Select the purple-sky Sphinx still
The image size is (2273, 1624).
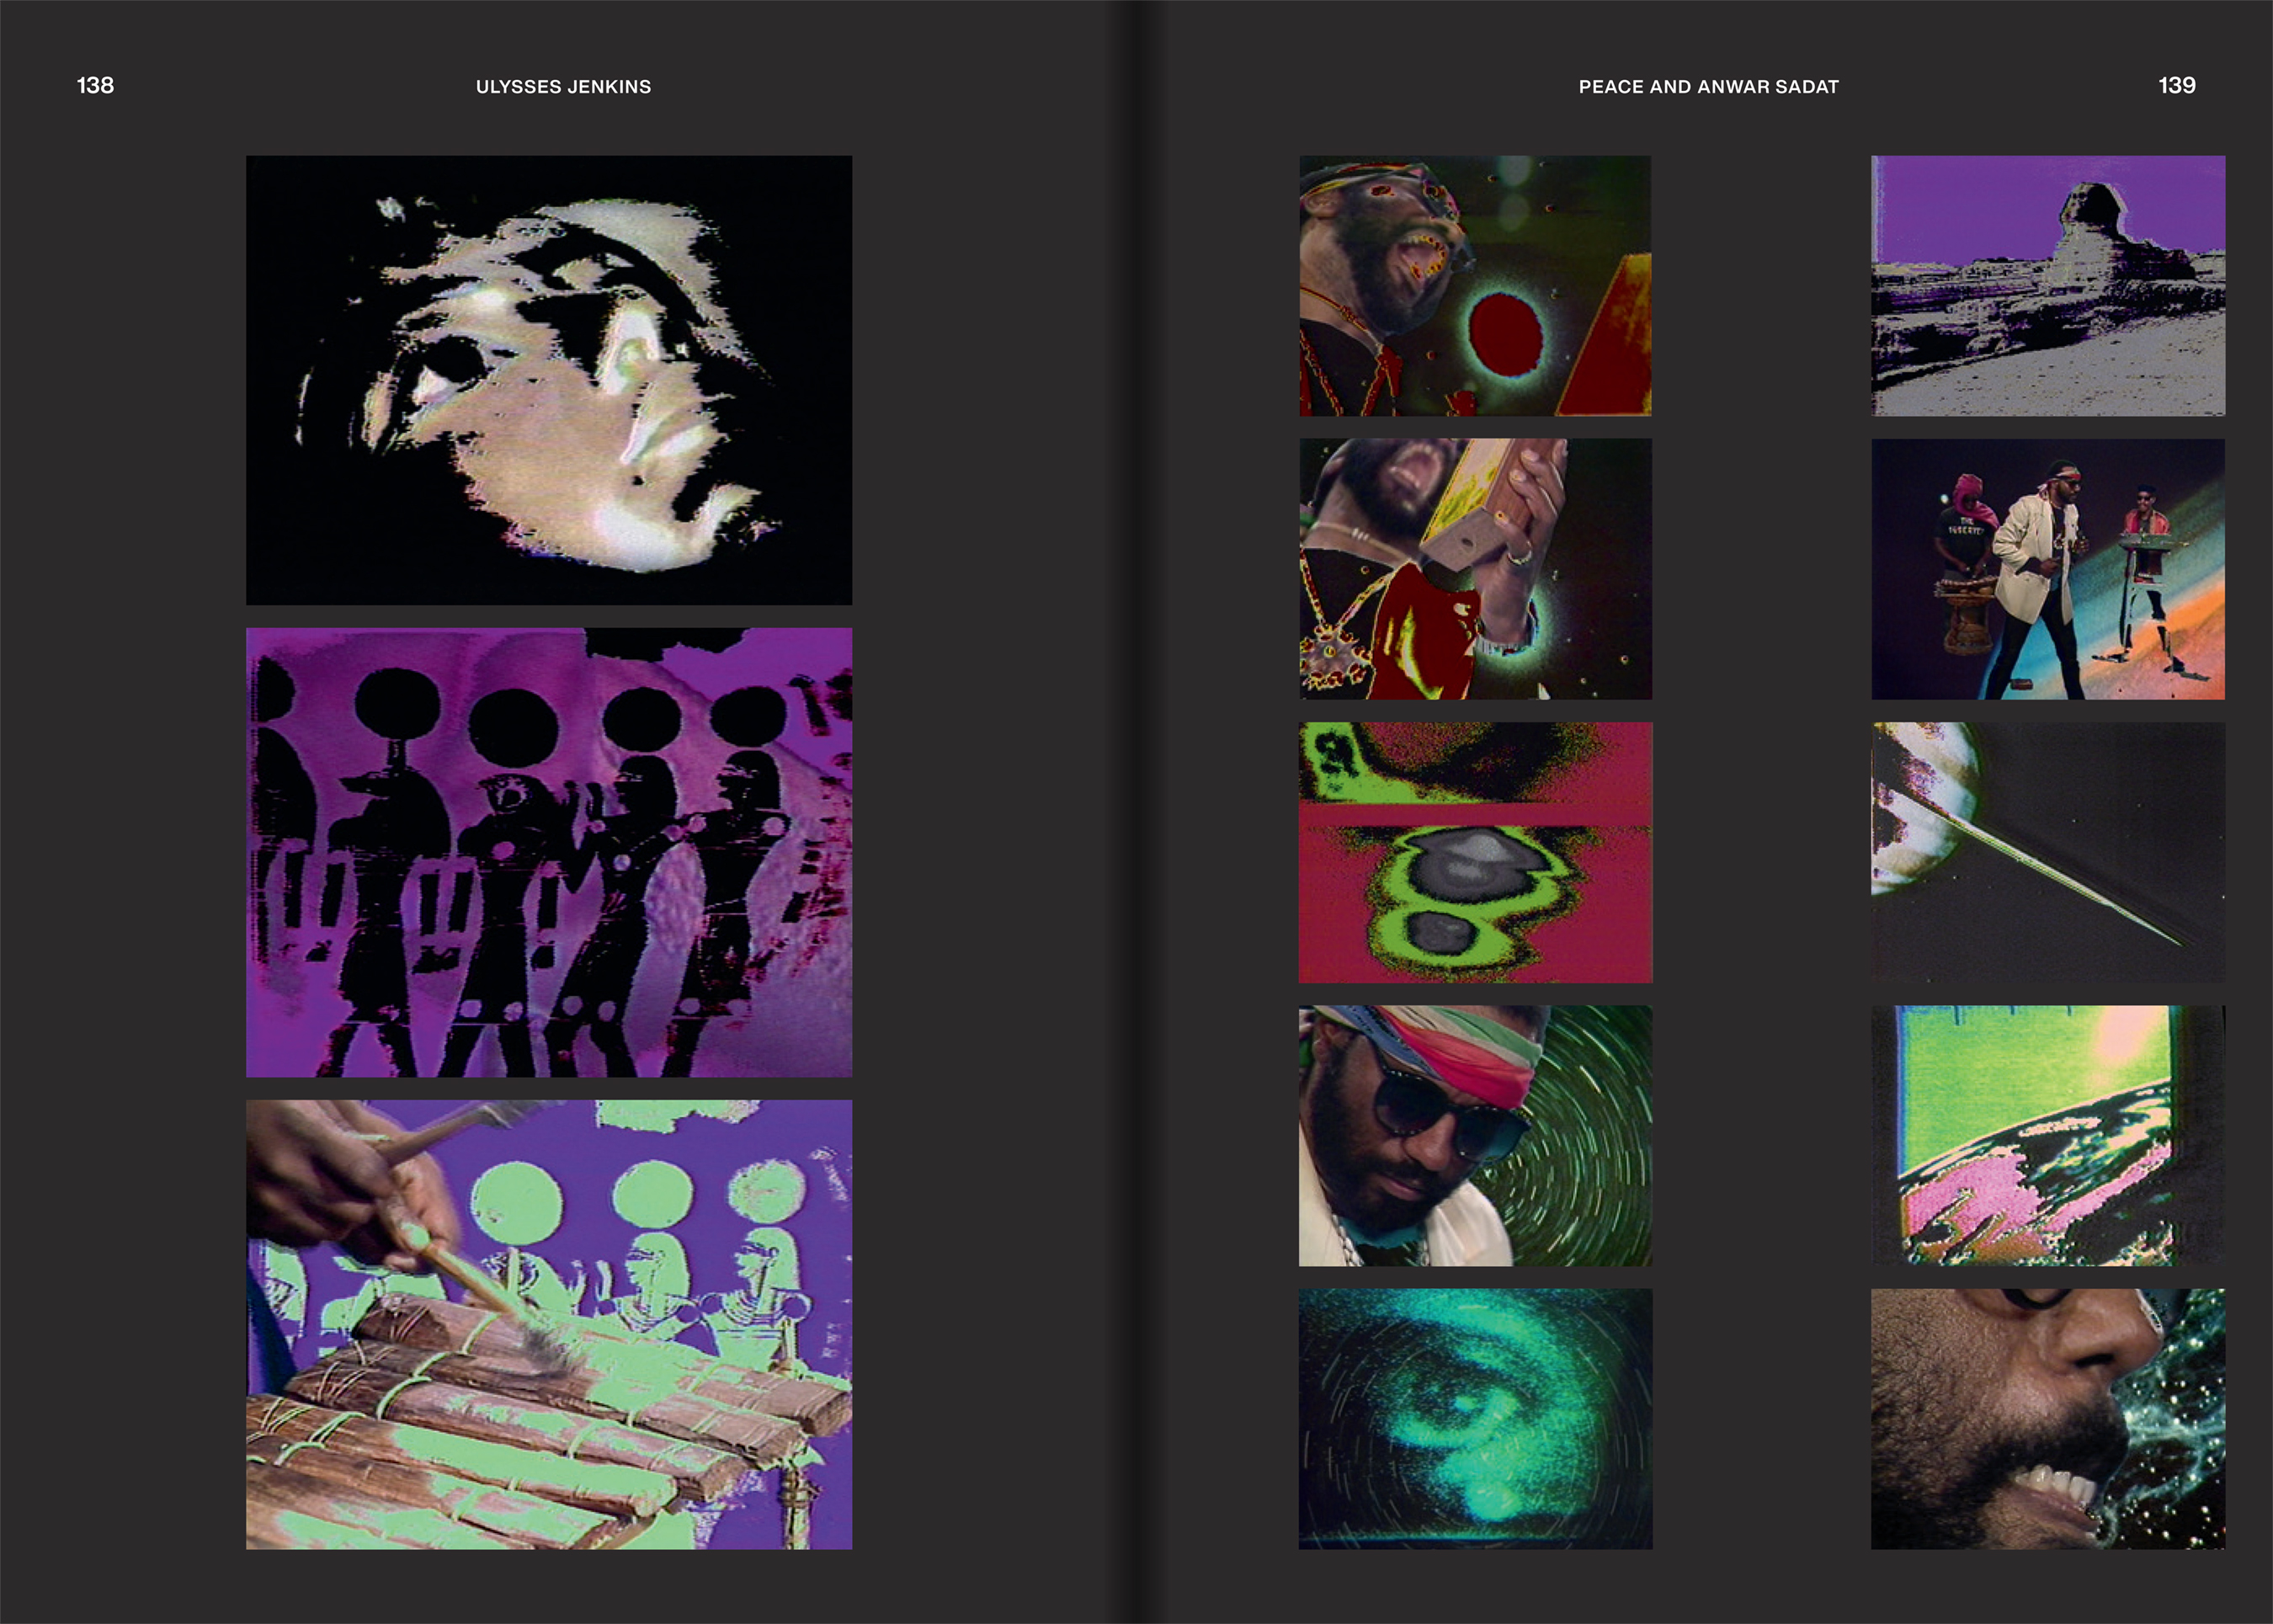2048,285
